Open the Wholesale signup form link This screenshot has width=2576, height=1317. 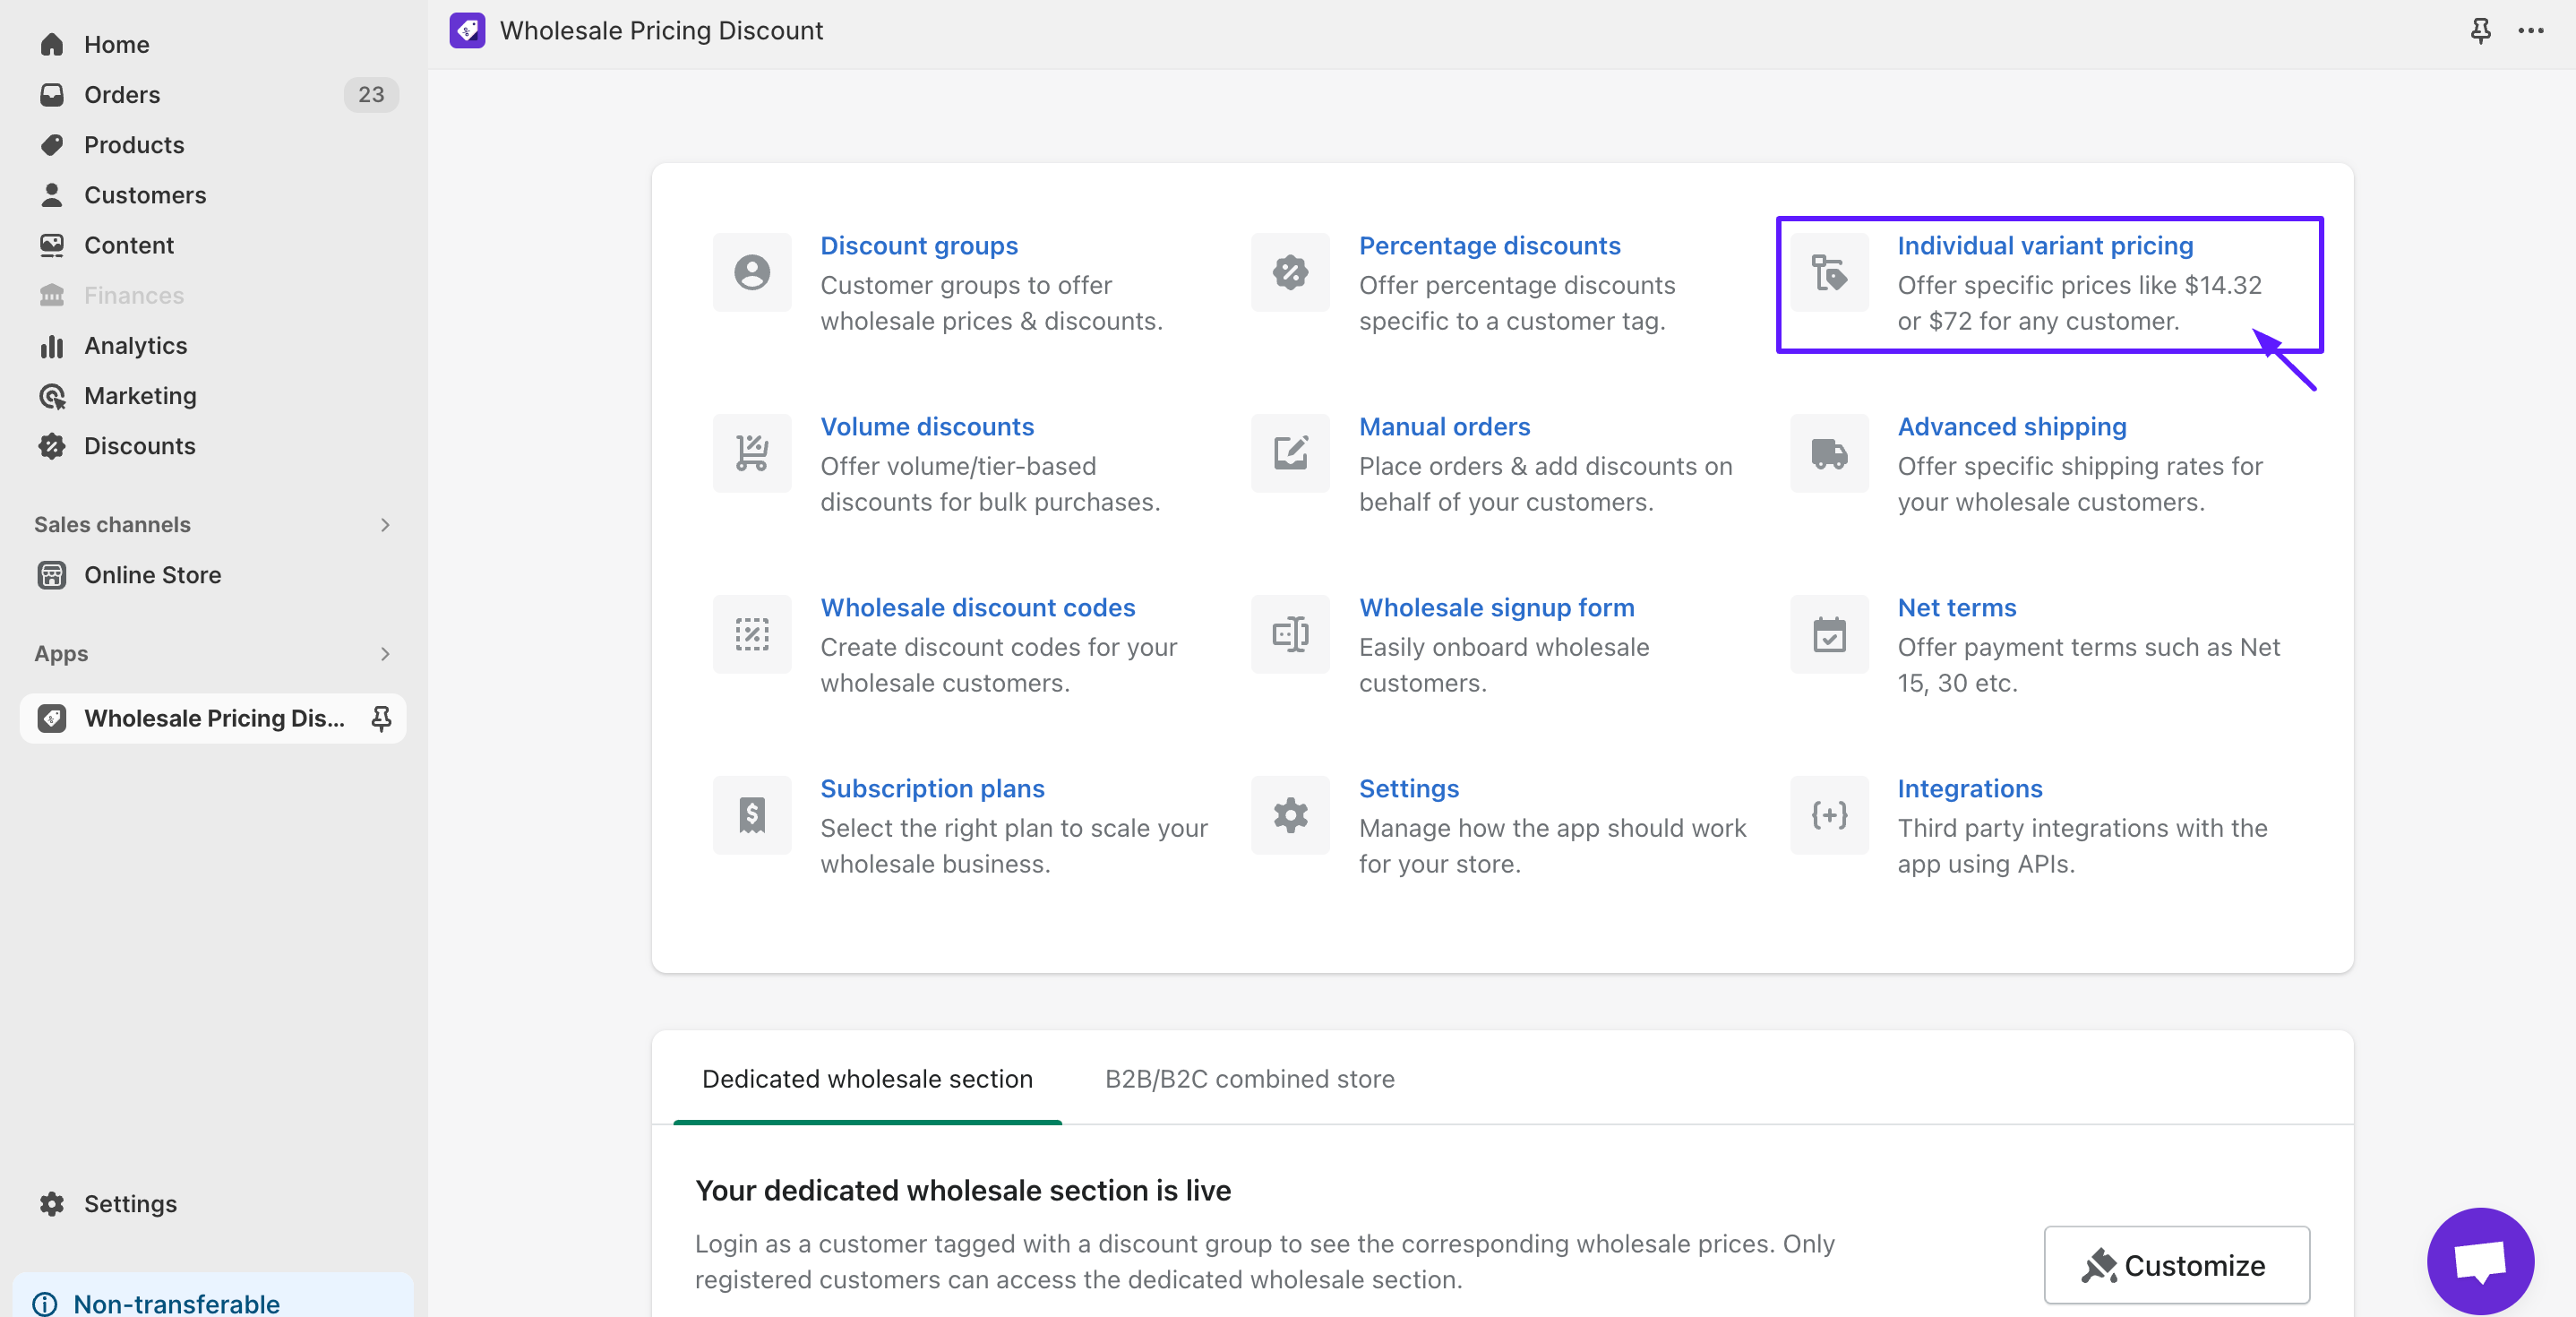[x=1496, y=607]
